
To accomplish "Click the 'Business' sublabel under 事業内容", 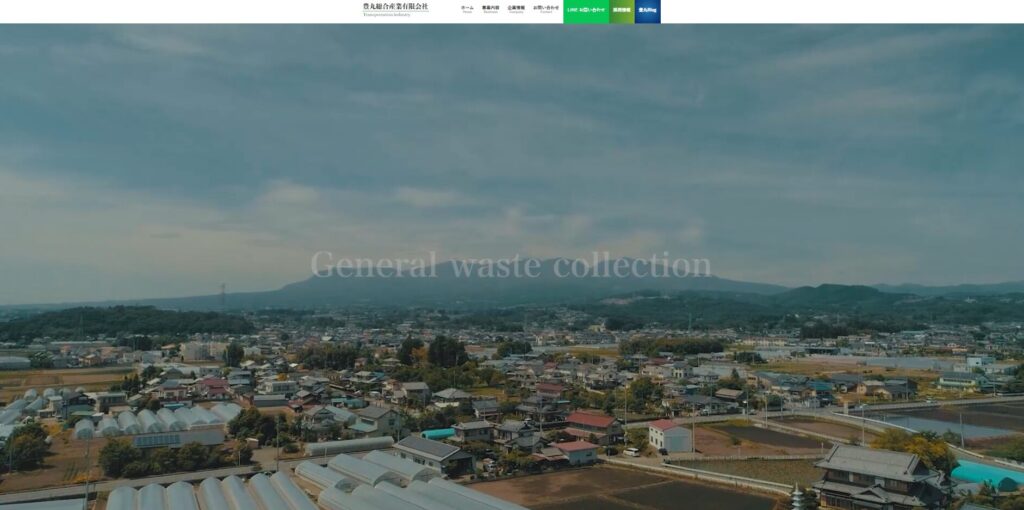I will pos(490,13).
